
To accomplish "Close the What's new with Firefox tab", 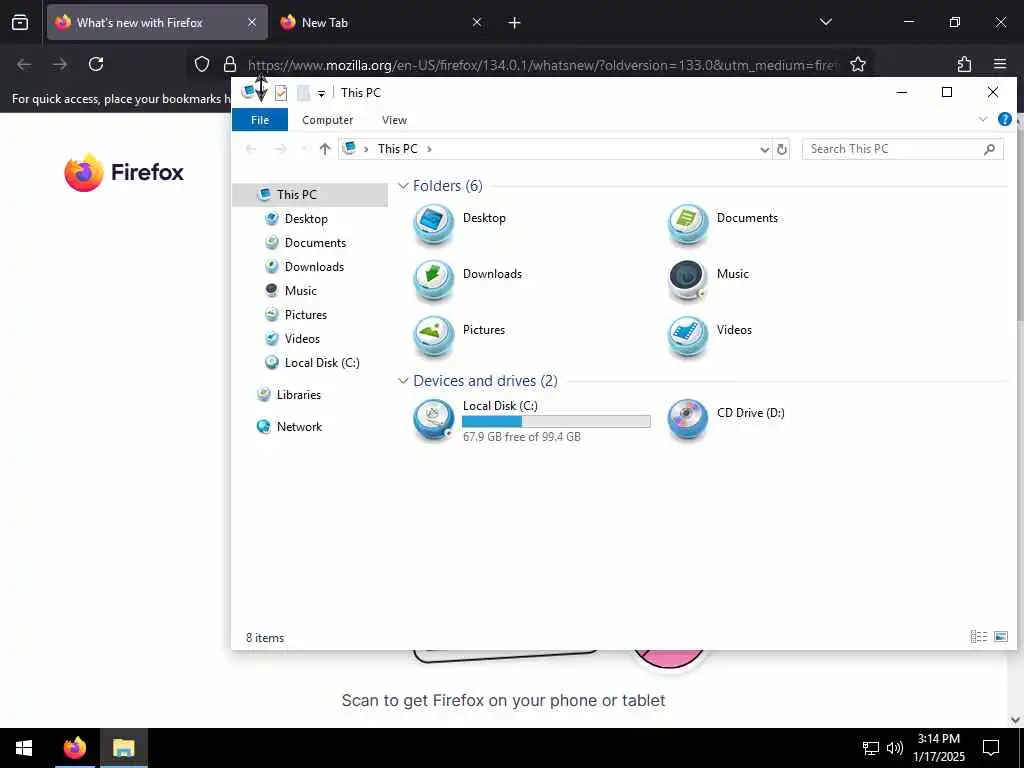I will tap(251, 23).
